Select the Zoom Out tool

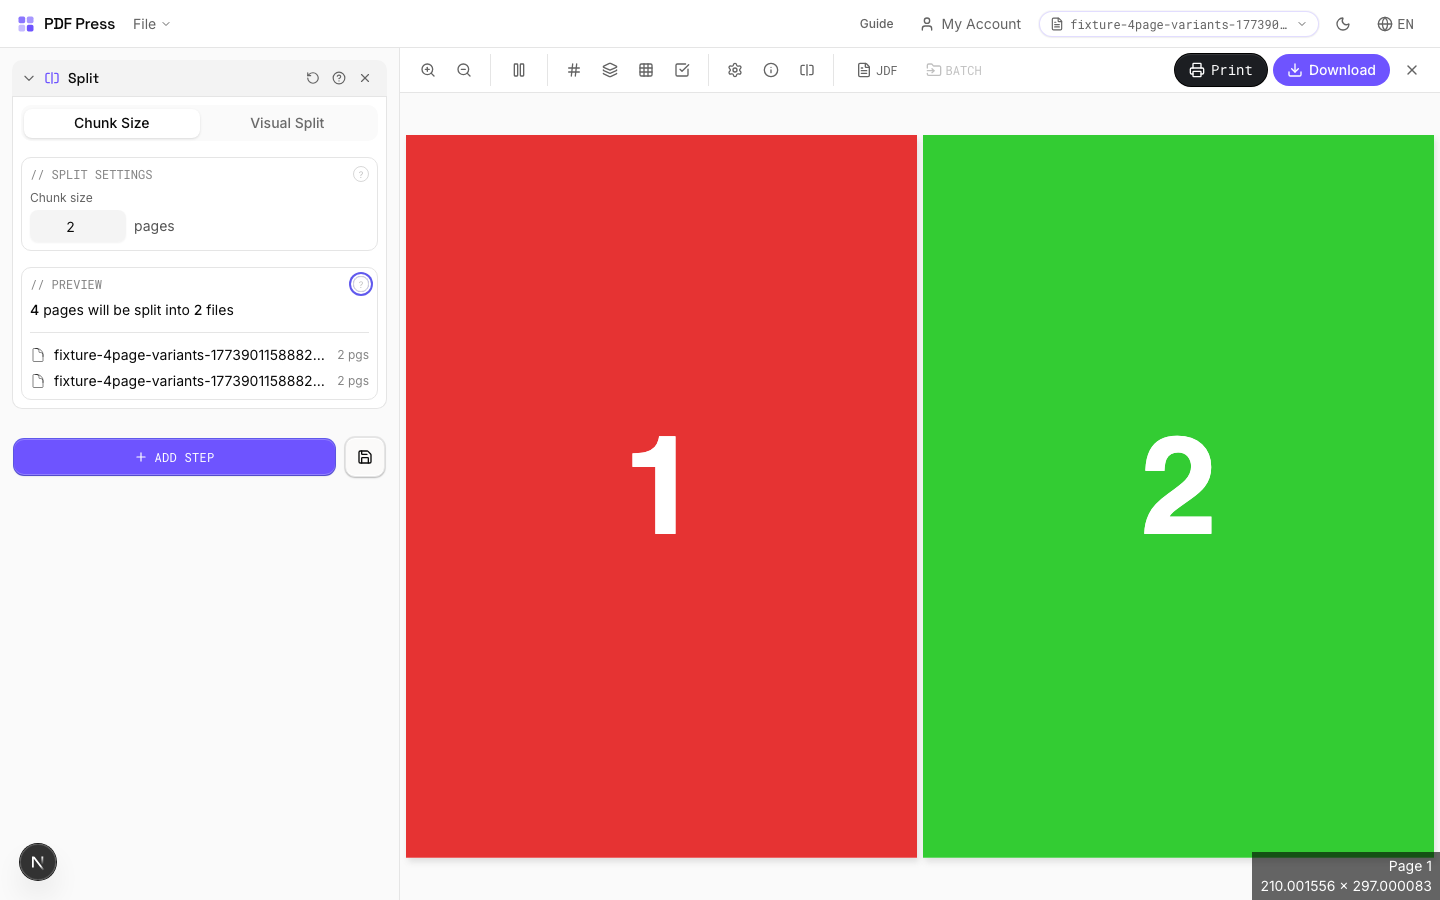pyautogui.click(x=464, y=70)
